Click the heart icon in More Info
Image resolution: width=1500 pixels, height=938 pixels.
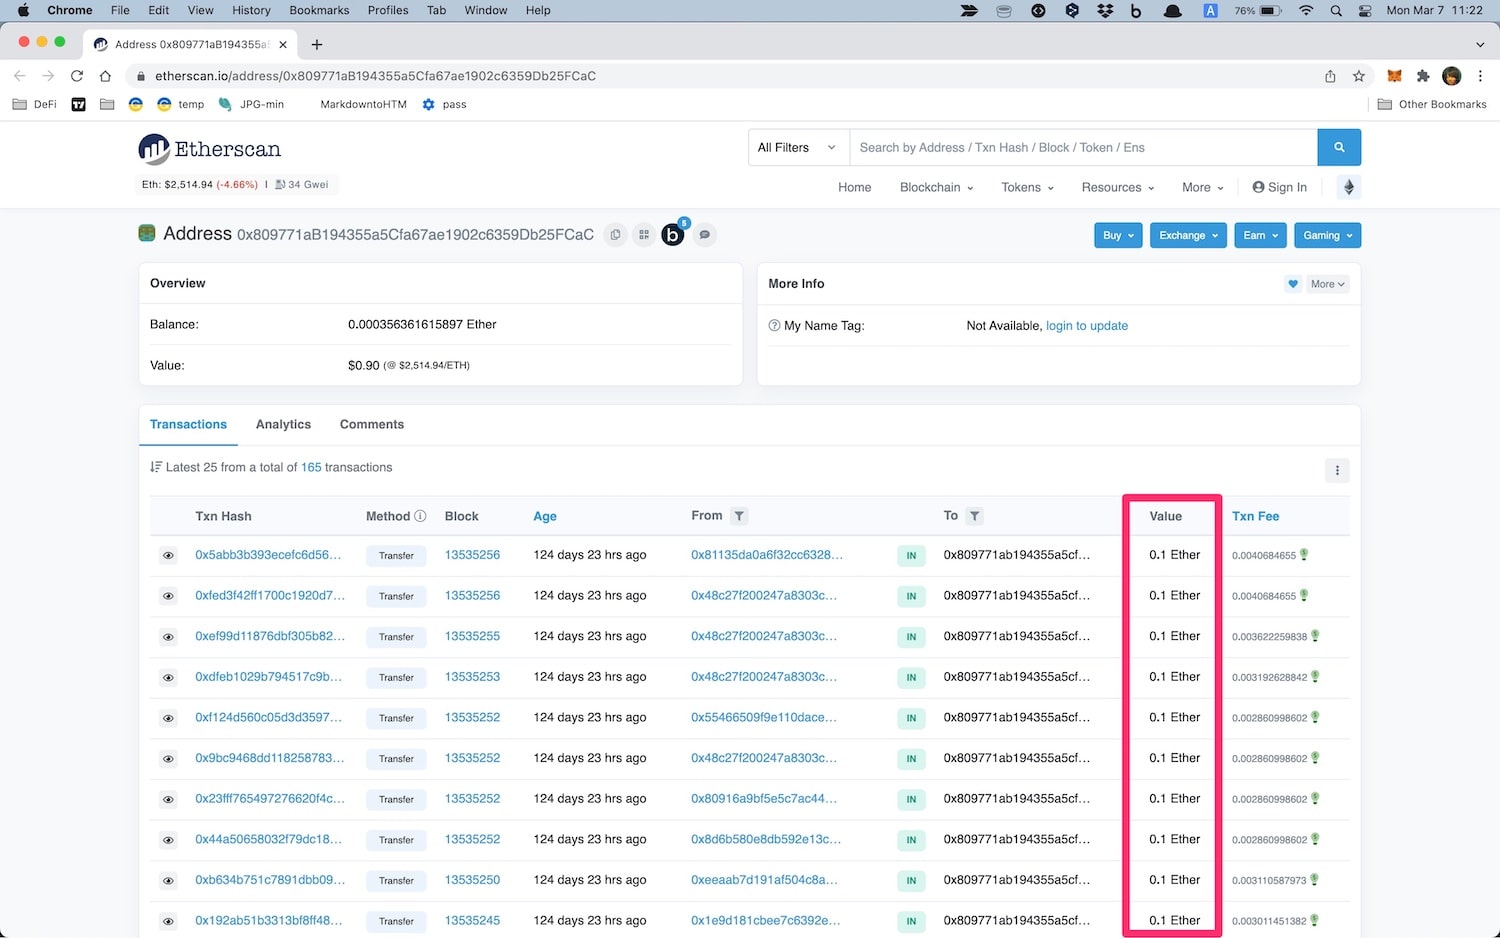(x=1293, y=284)
